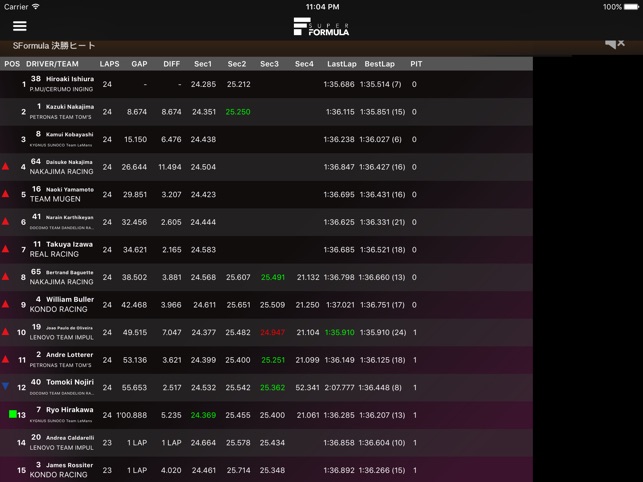
Task: Select driver Kazuki Nakajima
Action: click(70, 107)
